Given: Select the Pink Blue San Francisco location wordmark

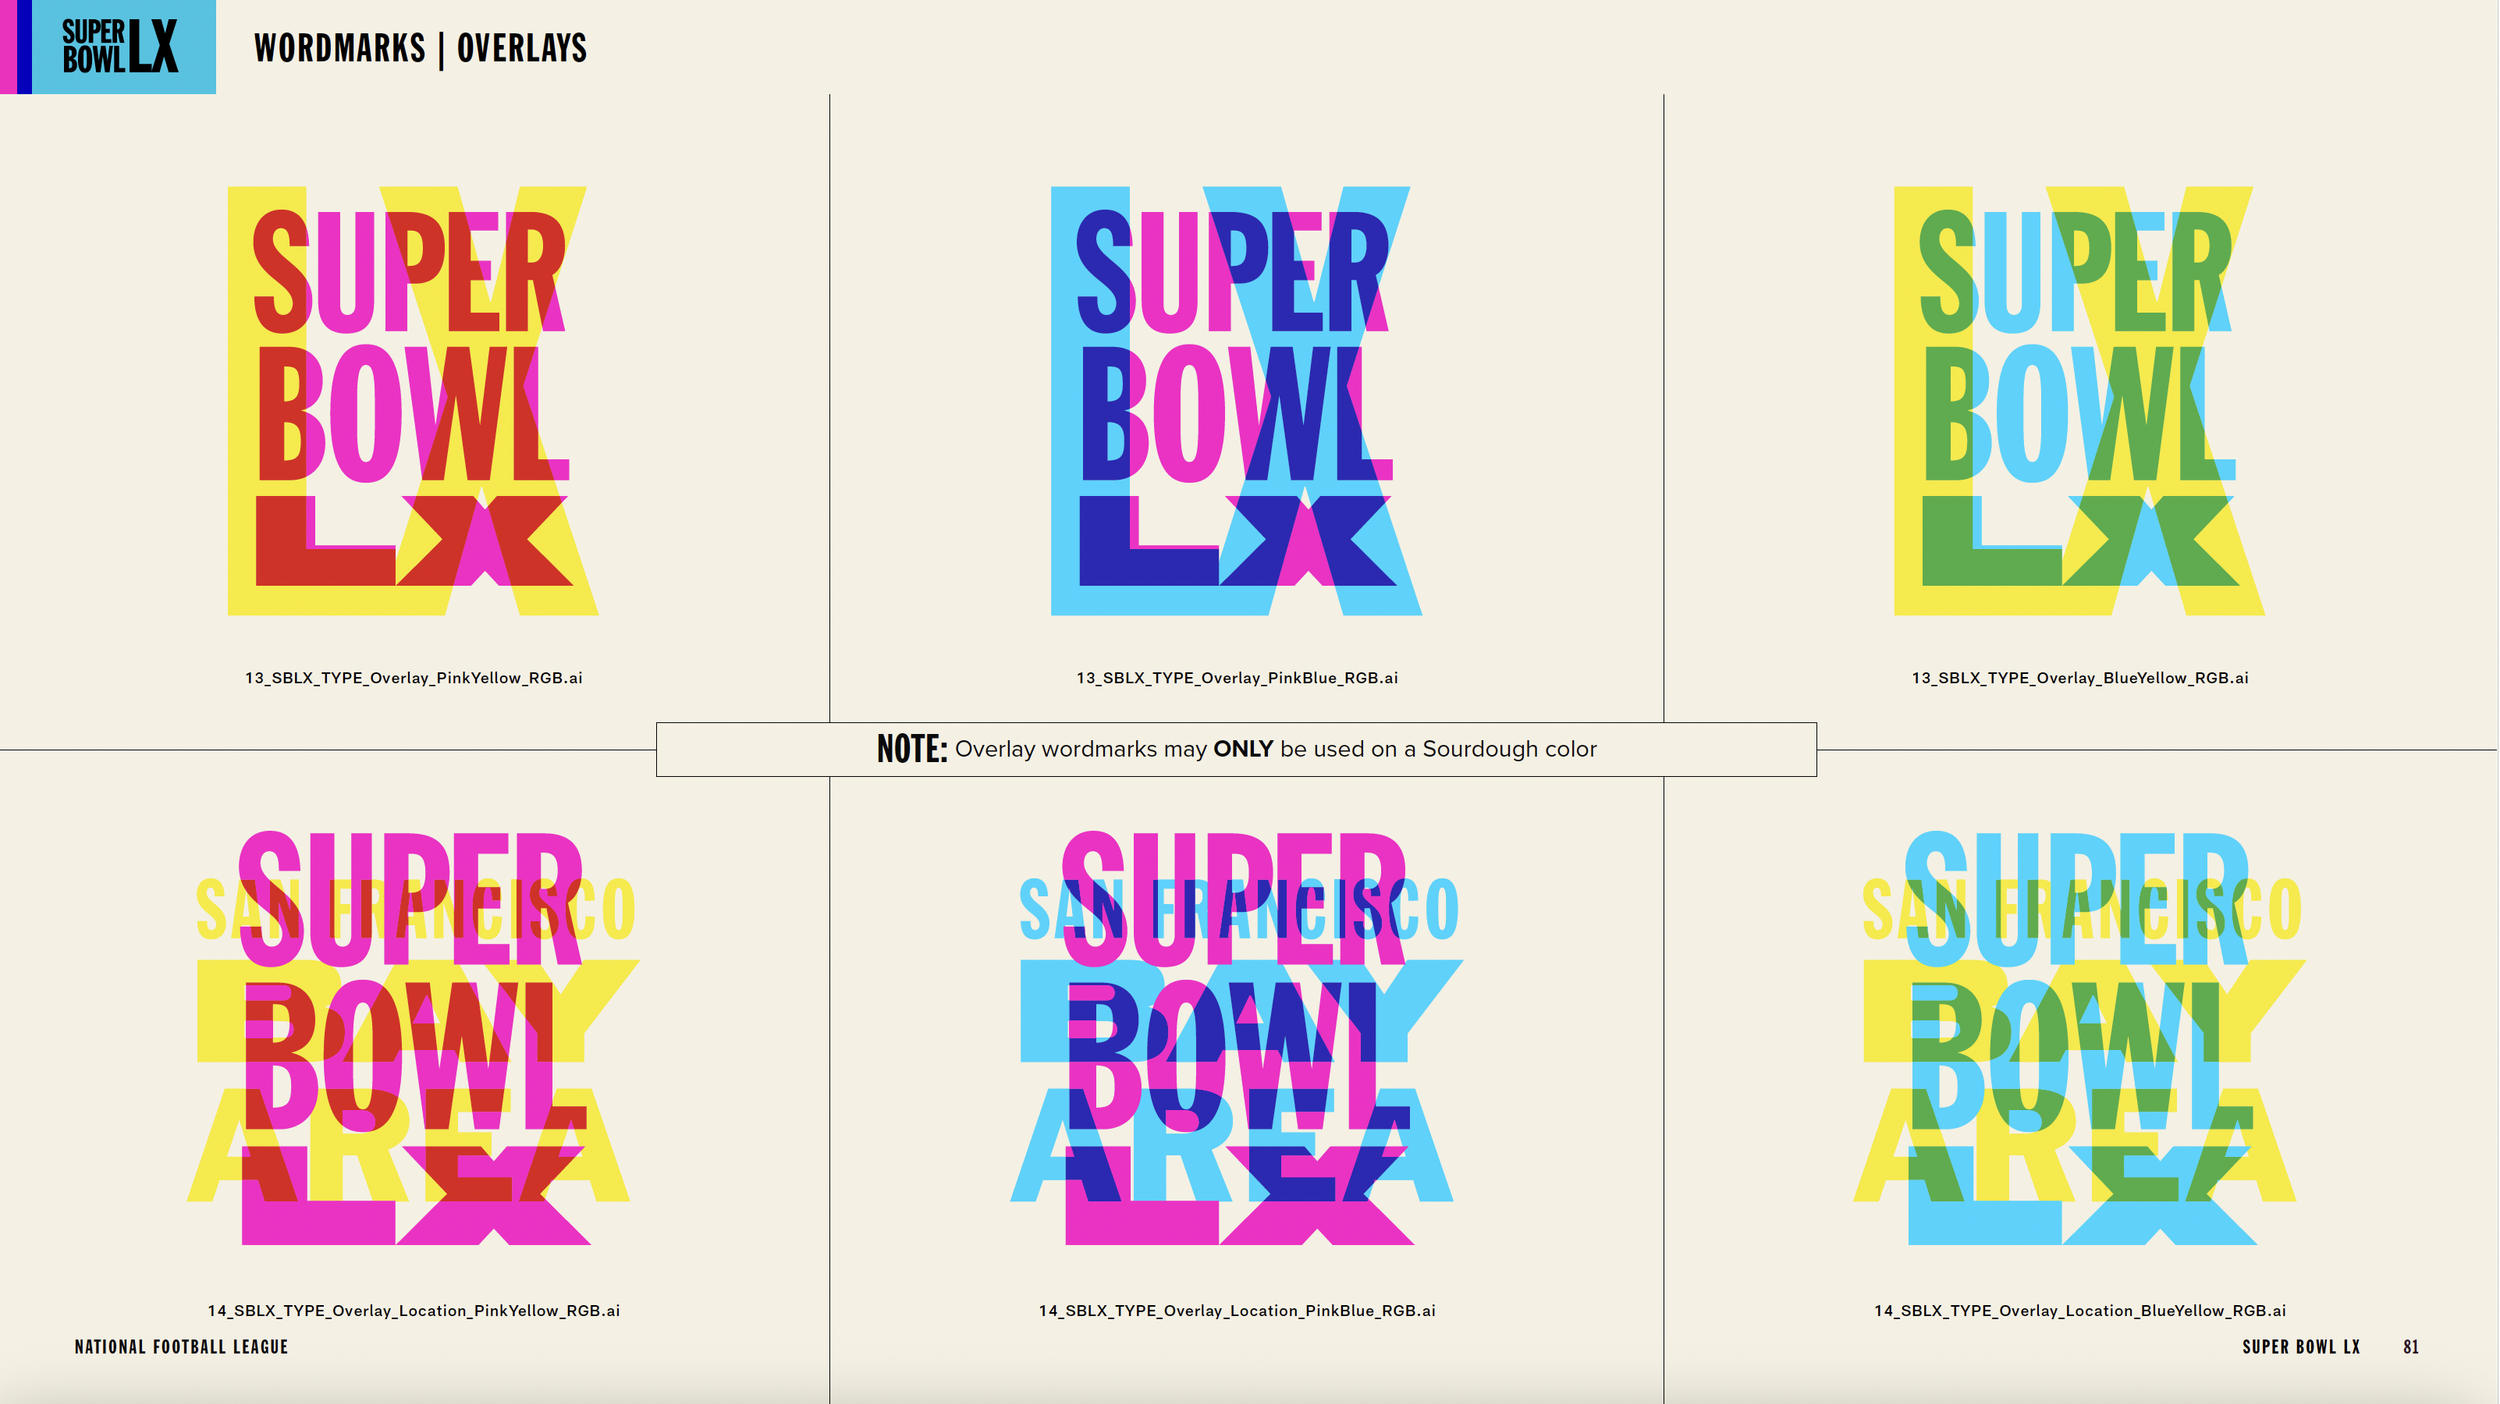Looking at the screenshot, I should (x=1236, y=1038).
